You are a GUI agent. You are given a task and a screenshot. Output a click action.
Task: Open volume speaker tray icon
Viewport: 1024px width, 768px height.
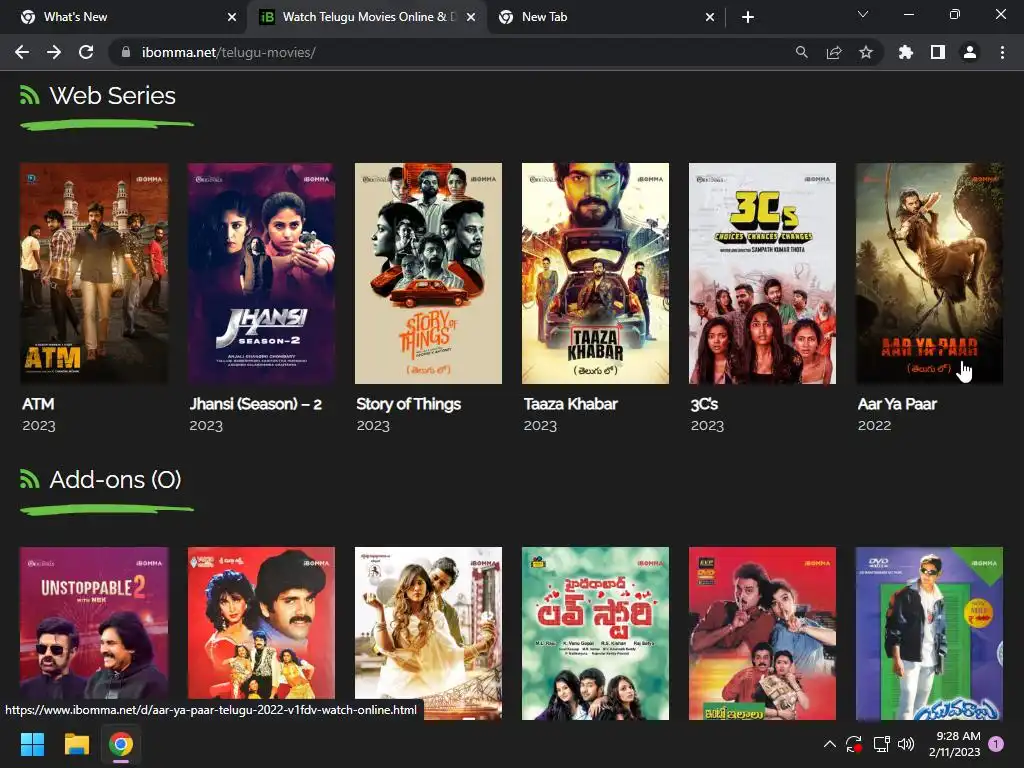point(906,744)
